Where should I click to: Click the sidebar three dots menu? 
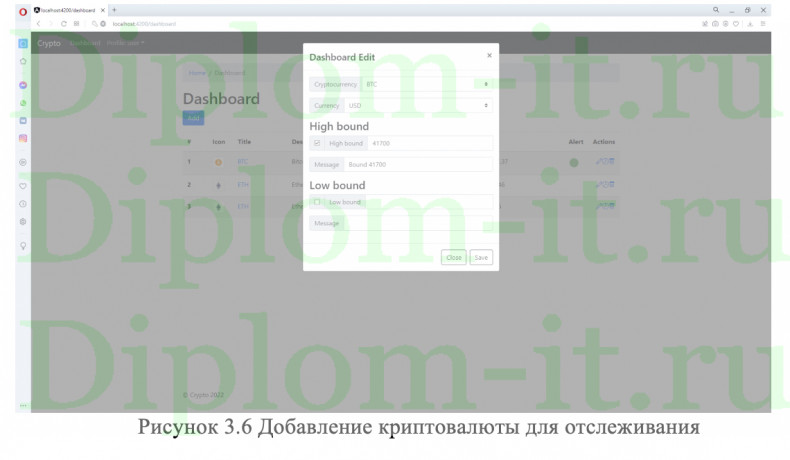pos(23,405)
